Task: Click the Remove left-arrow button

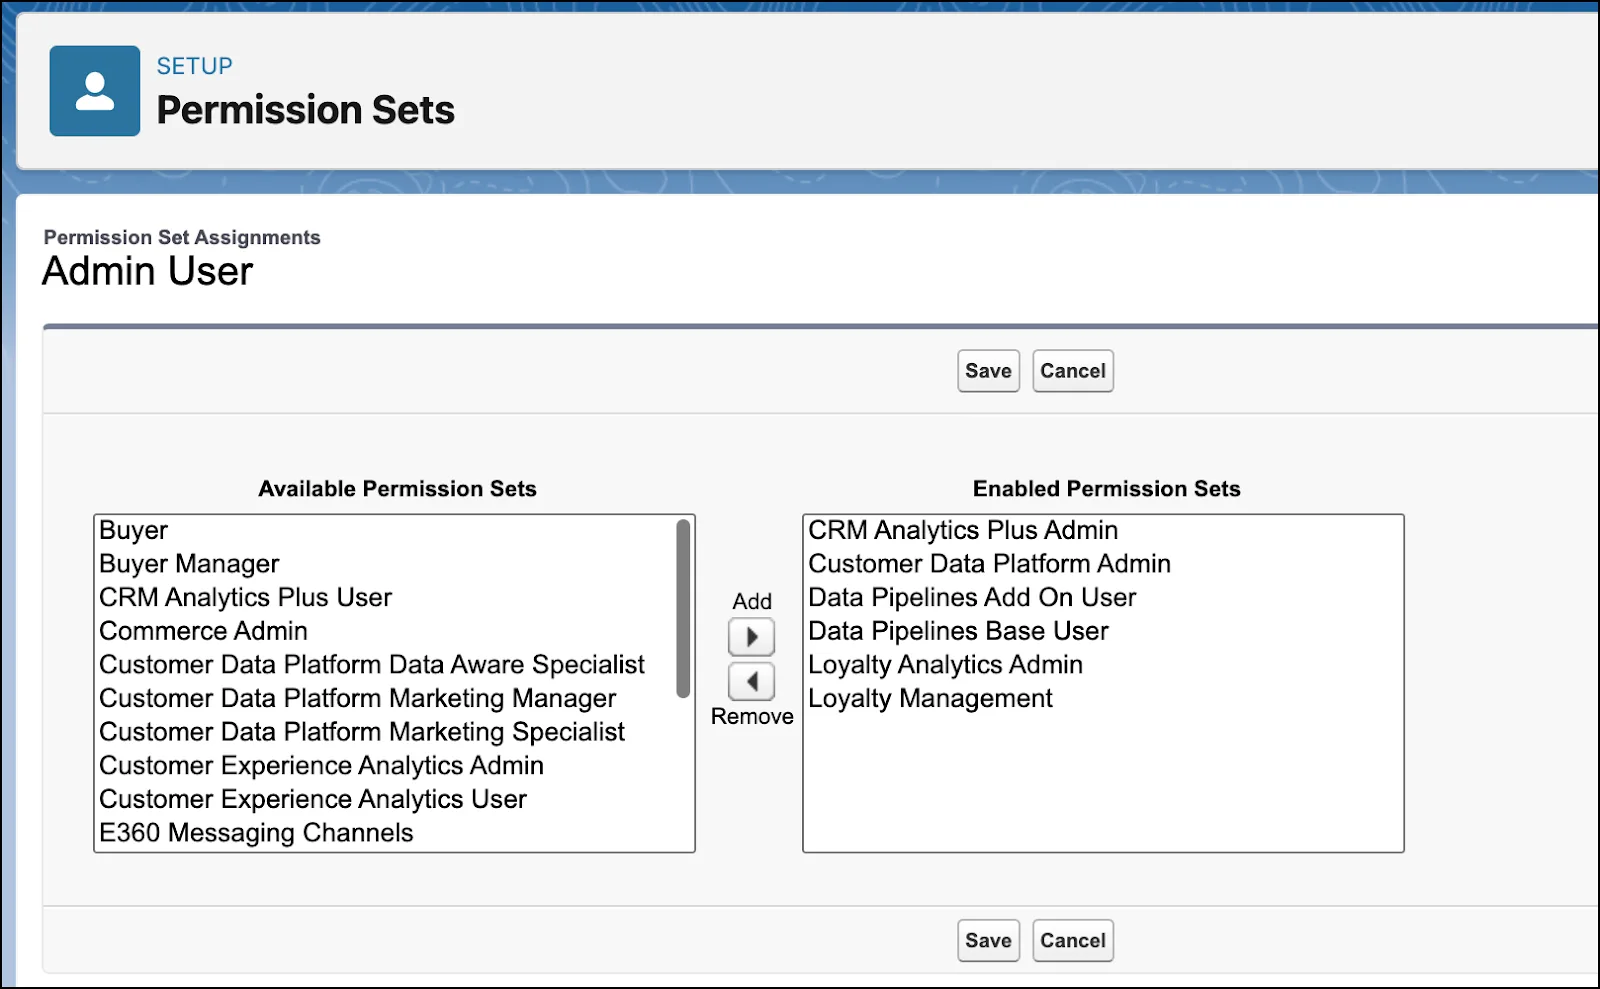Action: [751, 682]
